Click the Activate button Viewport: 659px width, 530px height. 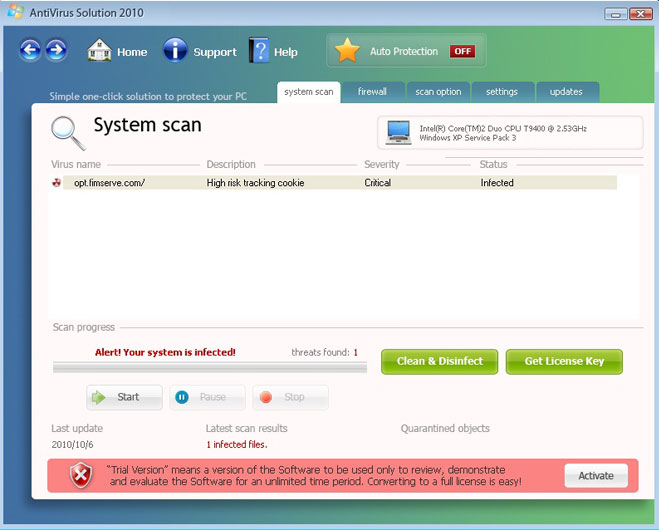(596, 476)
